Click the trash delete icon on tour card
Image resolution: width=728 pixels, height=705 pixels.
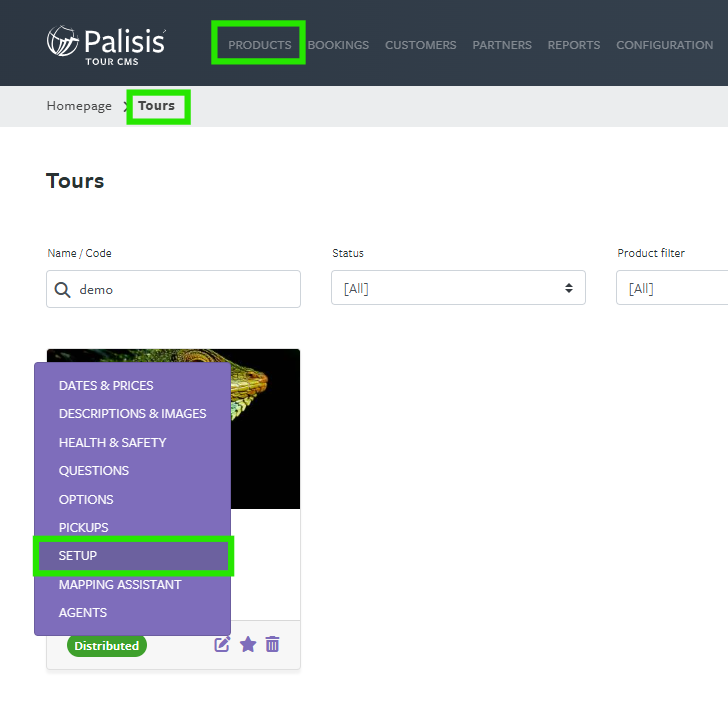[273, 644]
